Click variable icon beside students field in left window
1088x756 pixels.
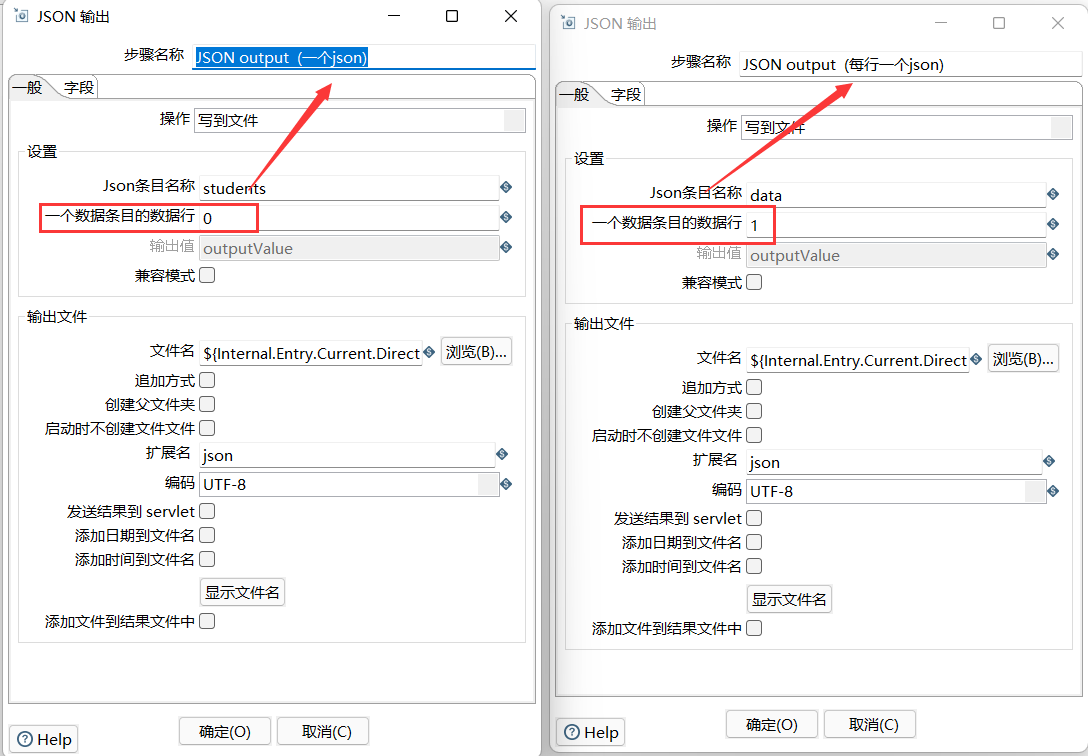[506, 187]
